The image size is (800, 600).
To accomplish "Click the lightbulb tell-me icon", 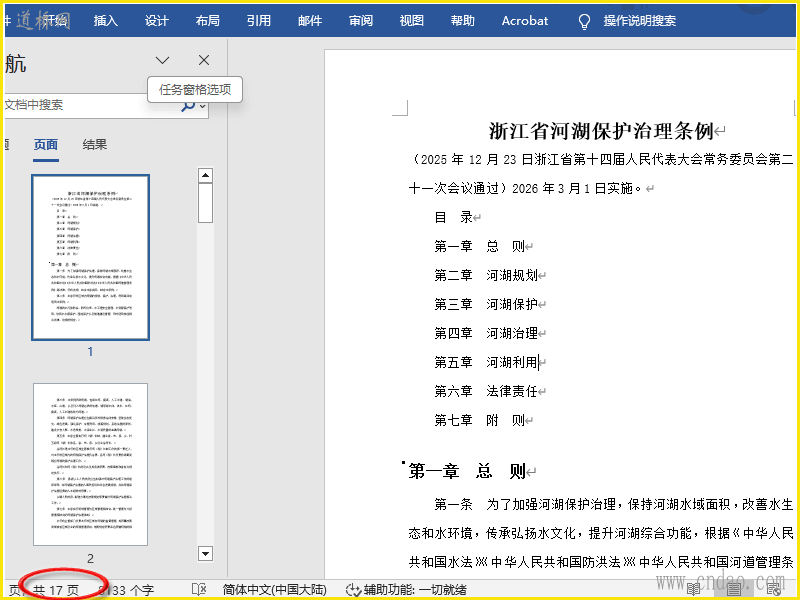I will pos(584,21).
